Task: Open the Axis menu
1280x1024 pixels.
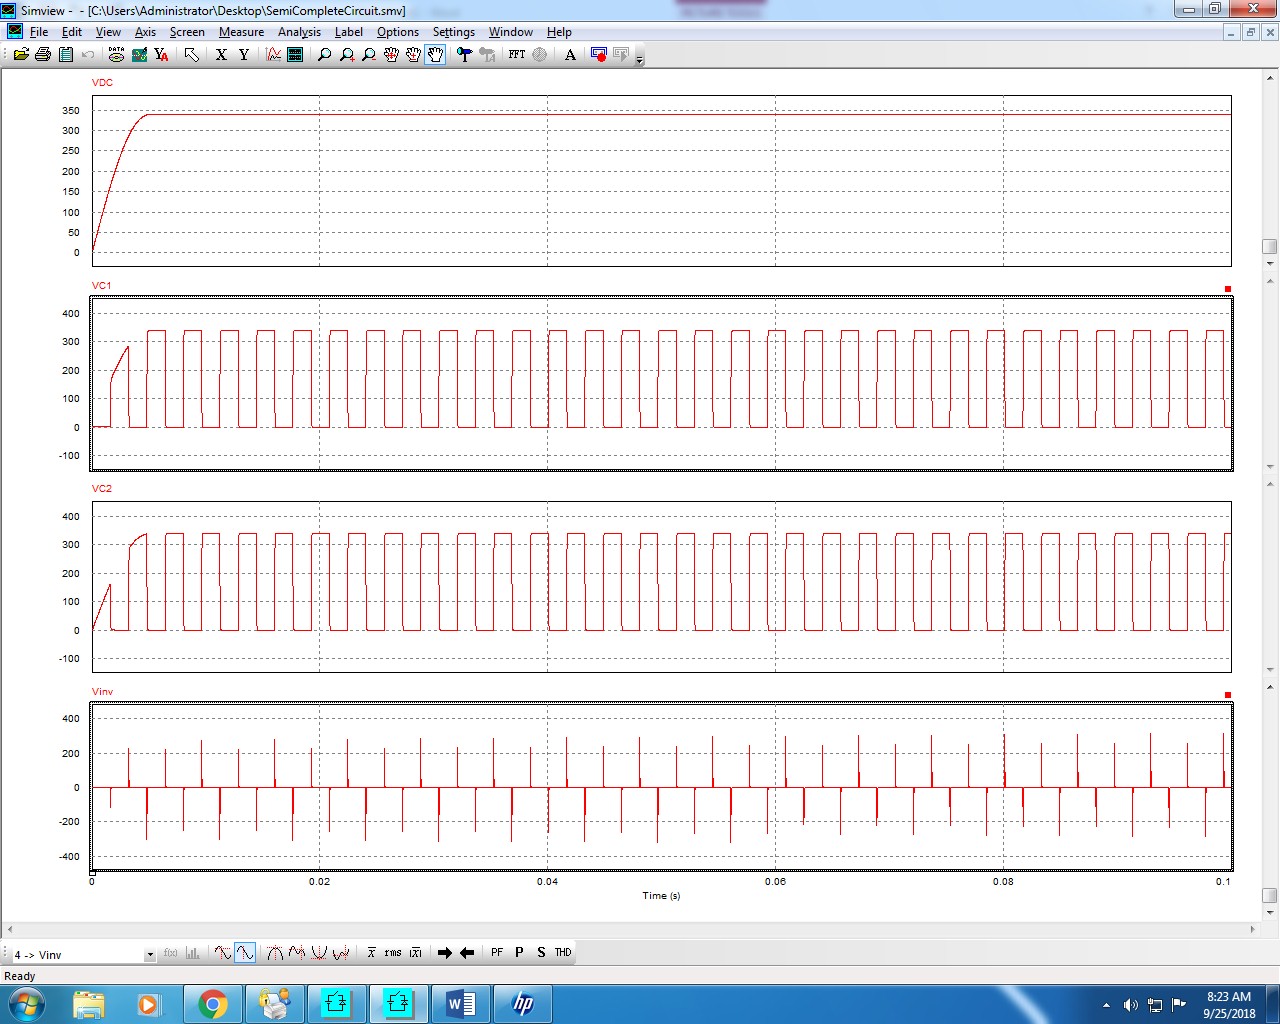Action: tap(145, 32)
